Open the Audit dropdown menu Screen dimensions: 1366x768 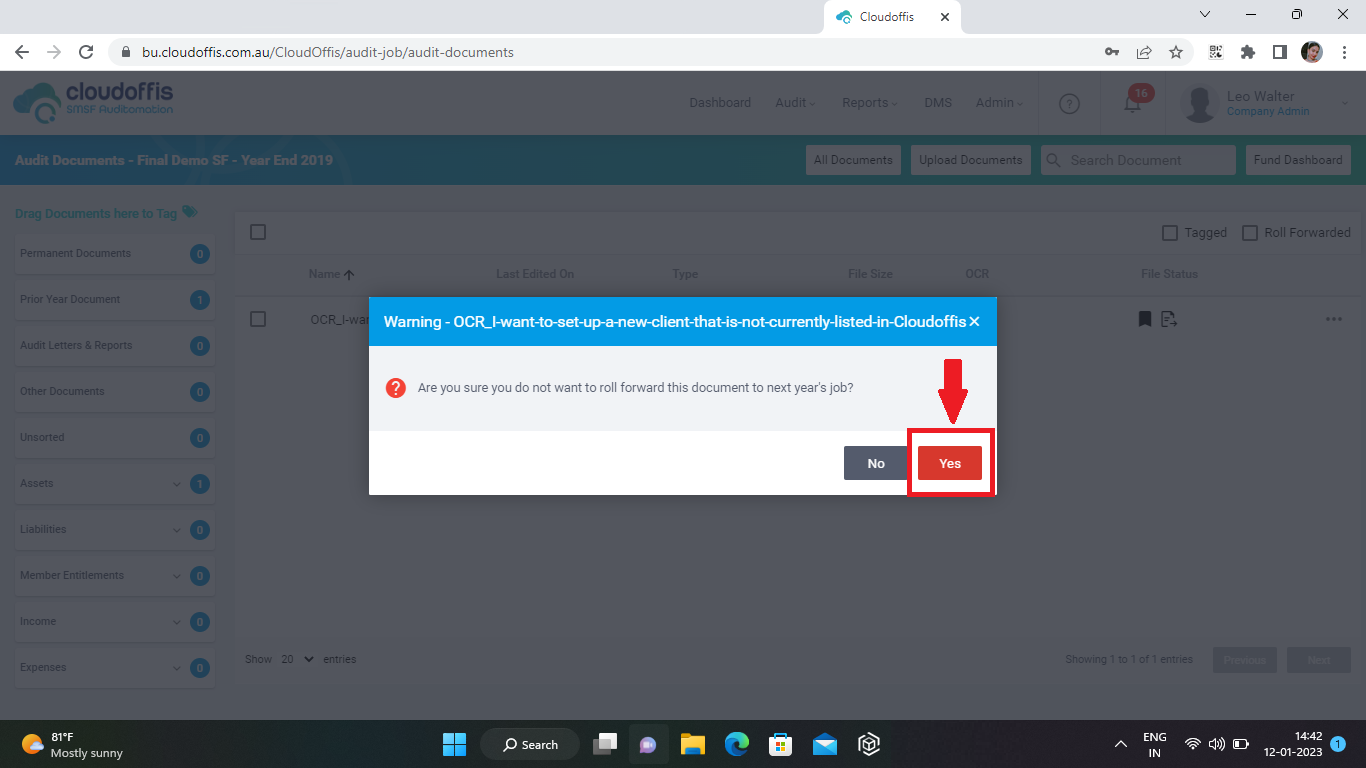point(795,103)
